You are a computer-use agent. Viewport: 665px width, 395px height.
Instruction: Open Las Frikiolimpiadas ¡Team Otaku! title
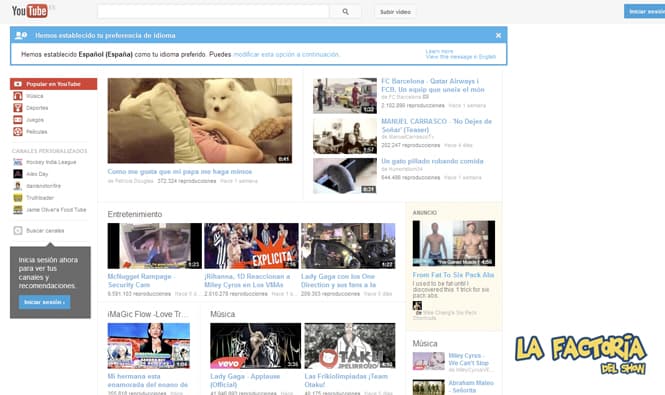[x=346, y=381]
